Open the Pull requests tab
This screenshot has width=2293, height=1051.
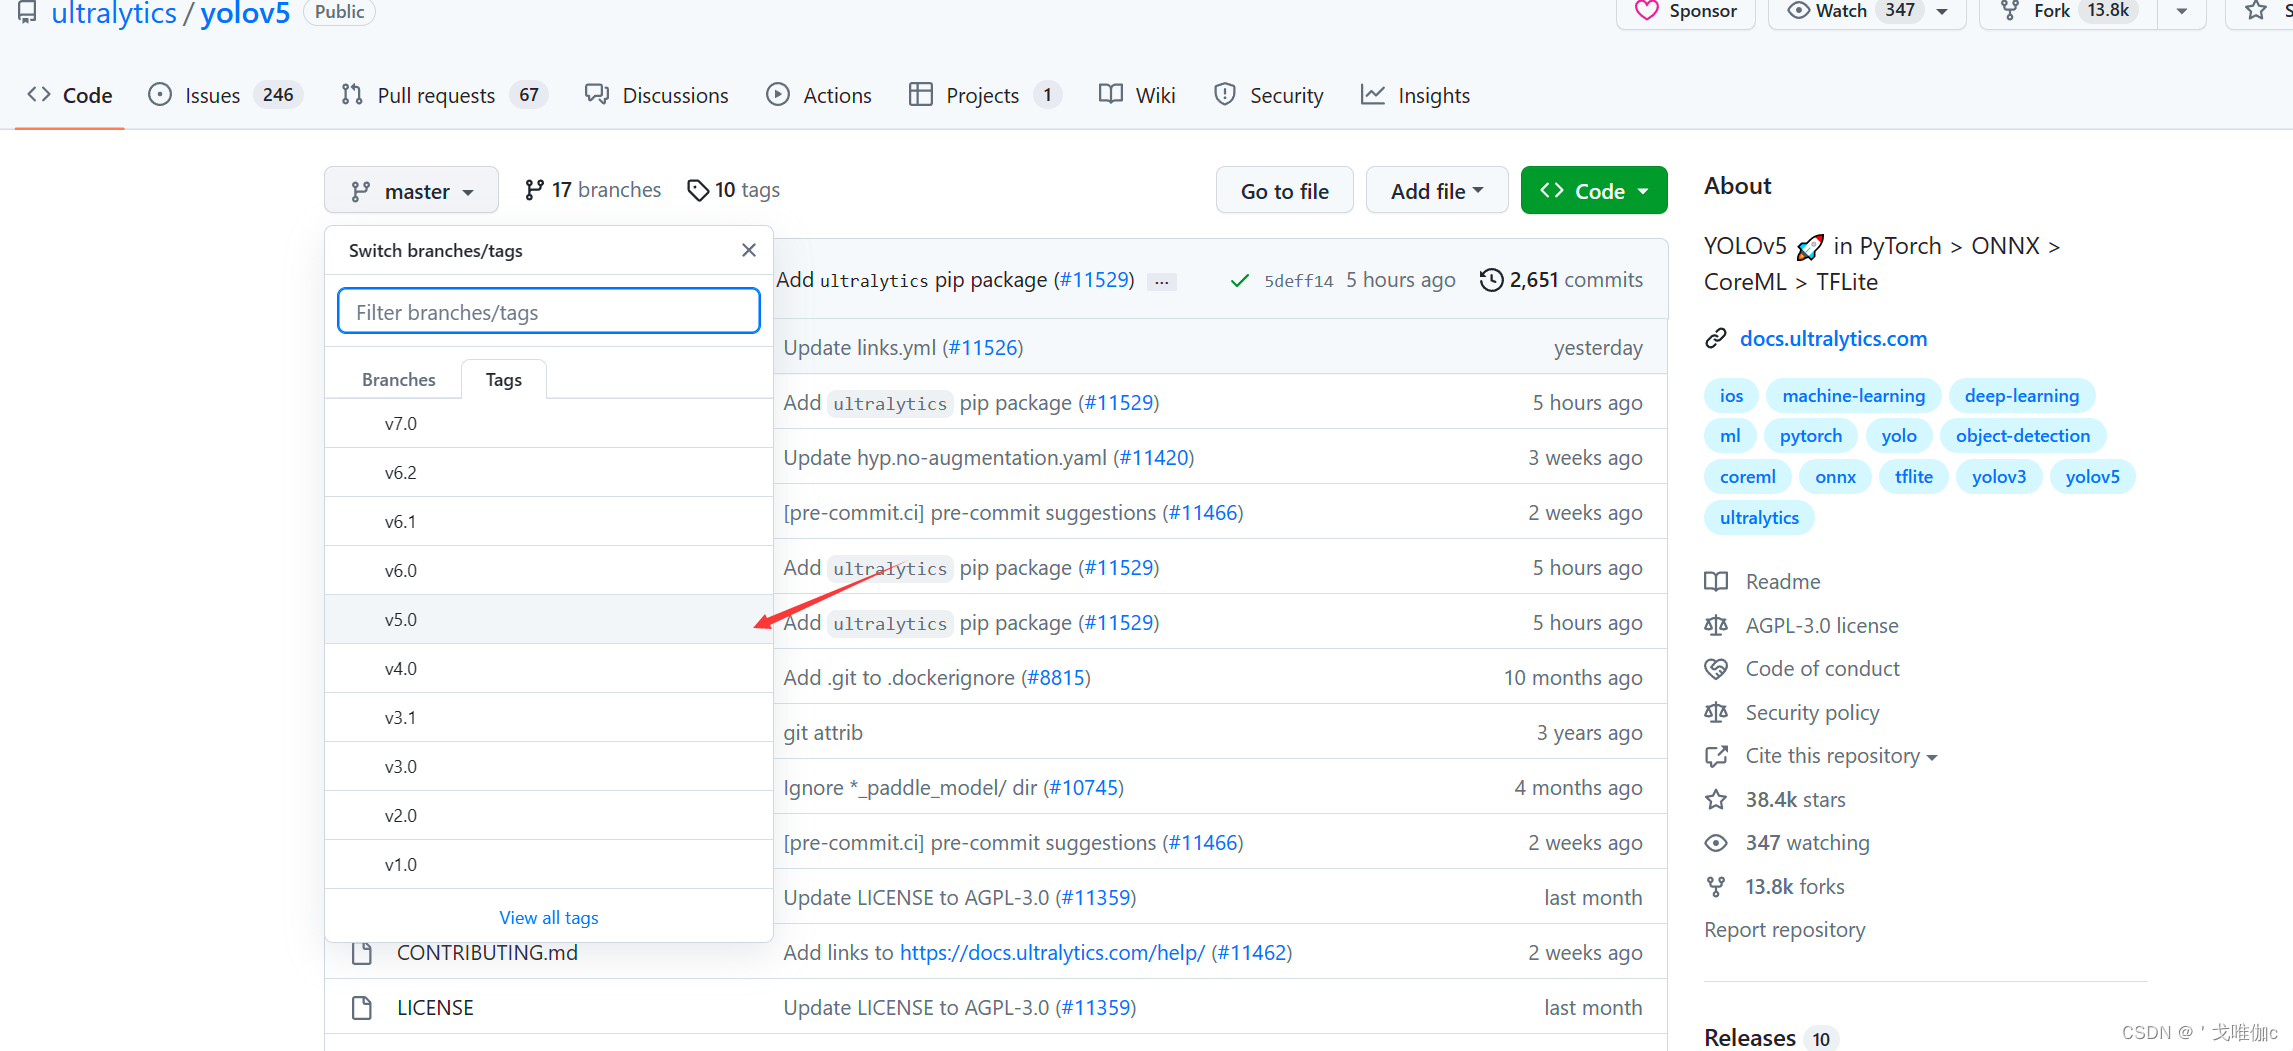(443, 95)
